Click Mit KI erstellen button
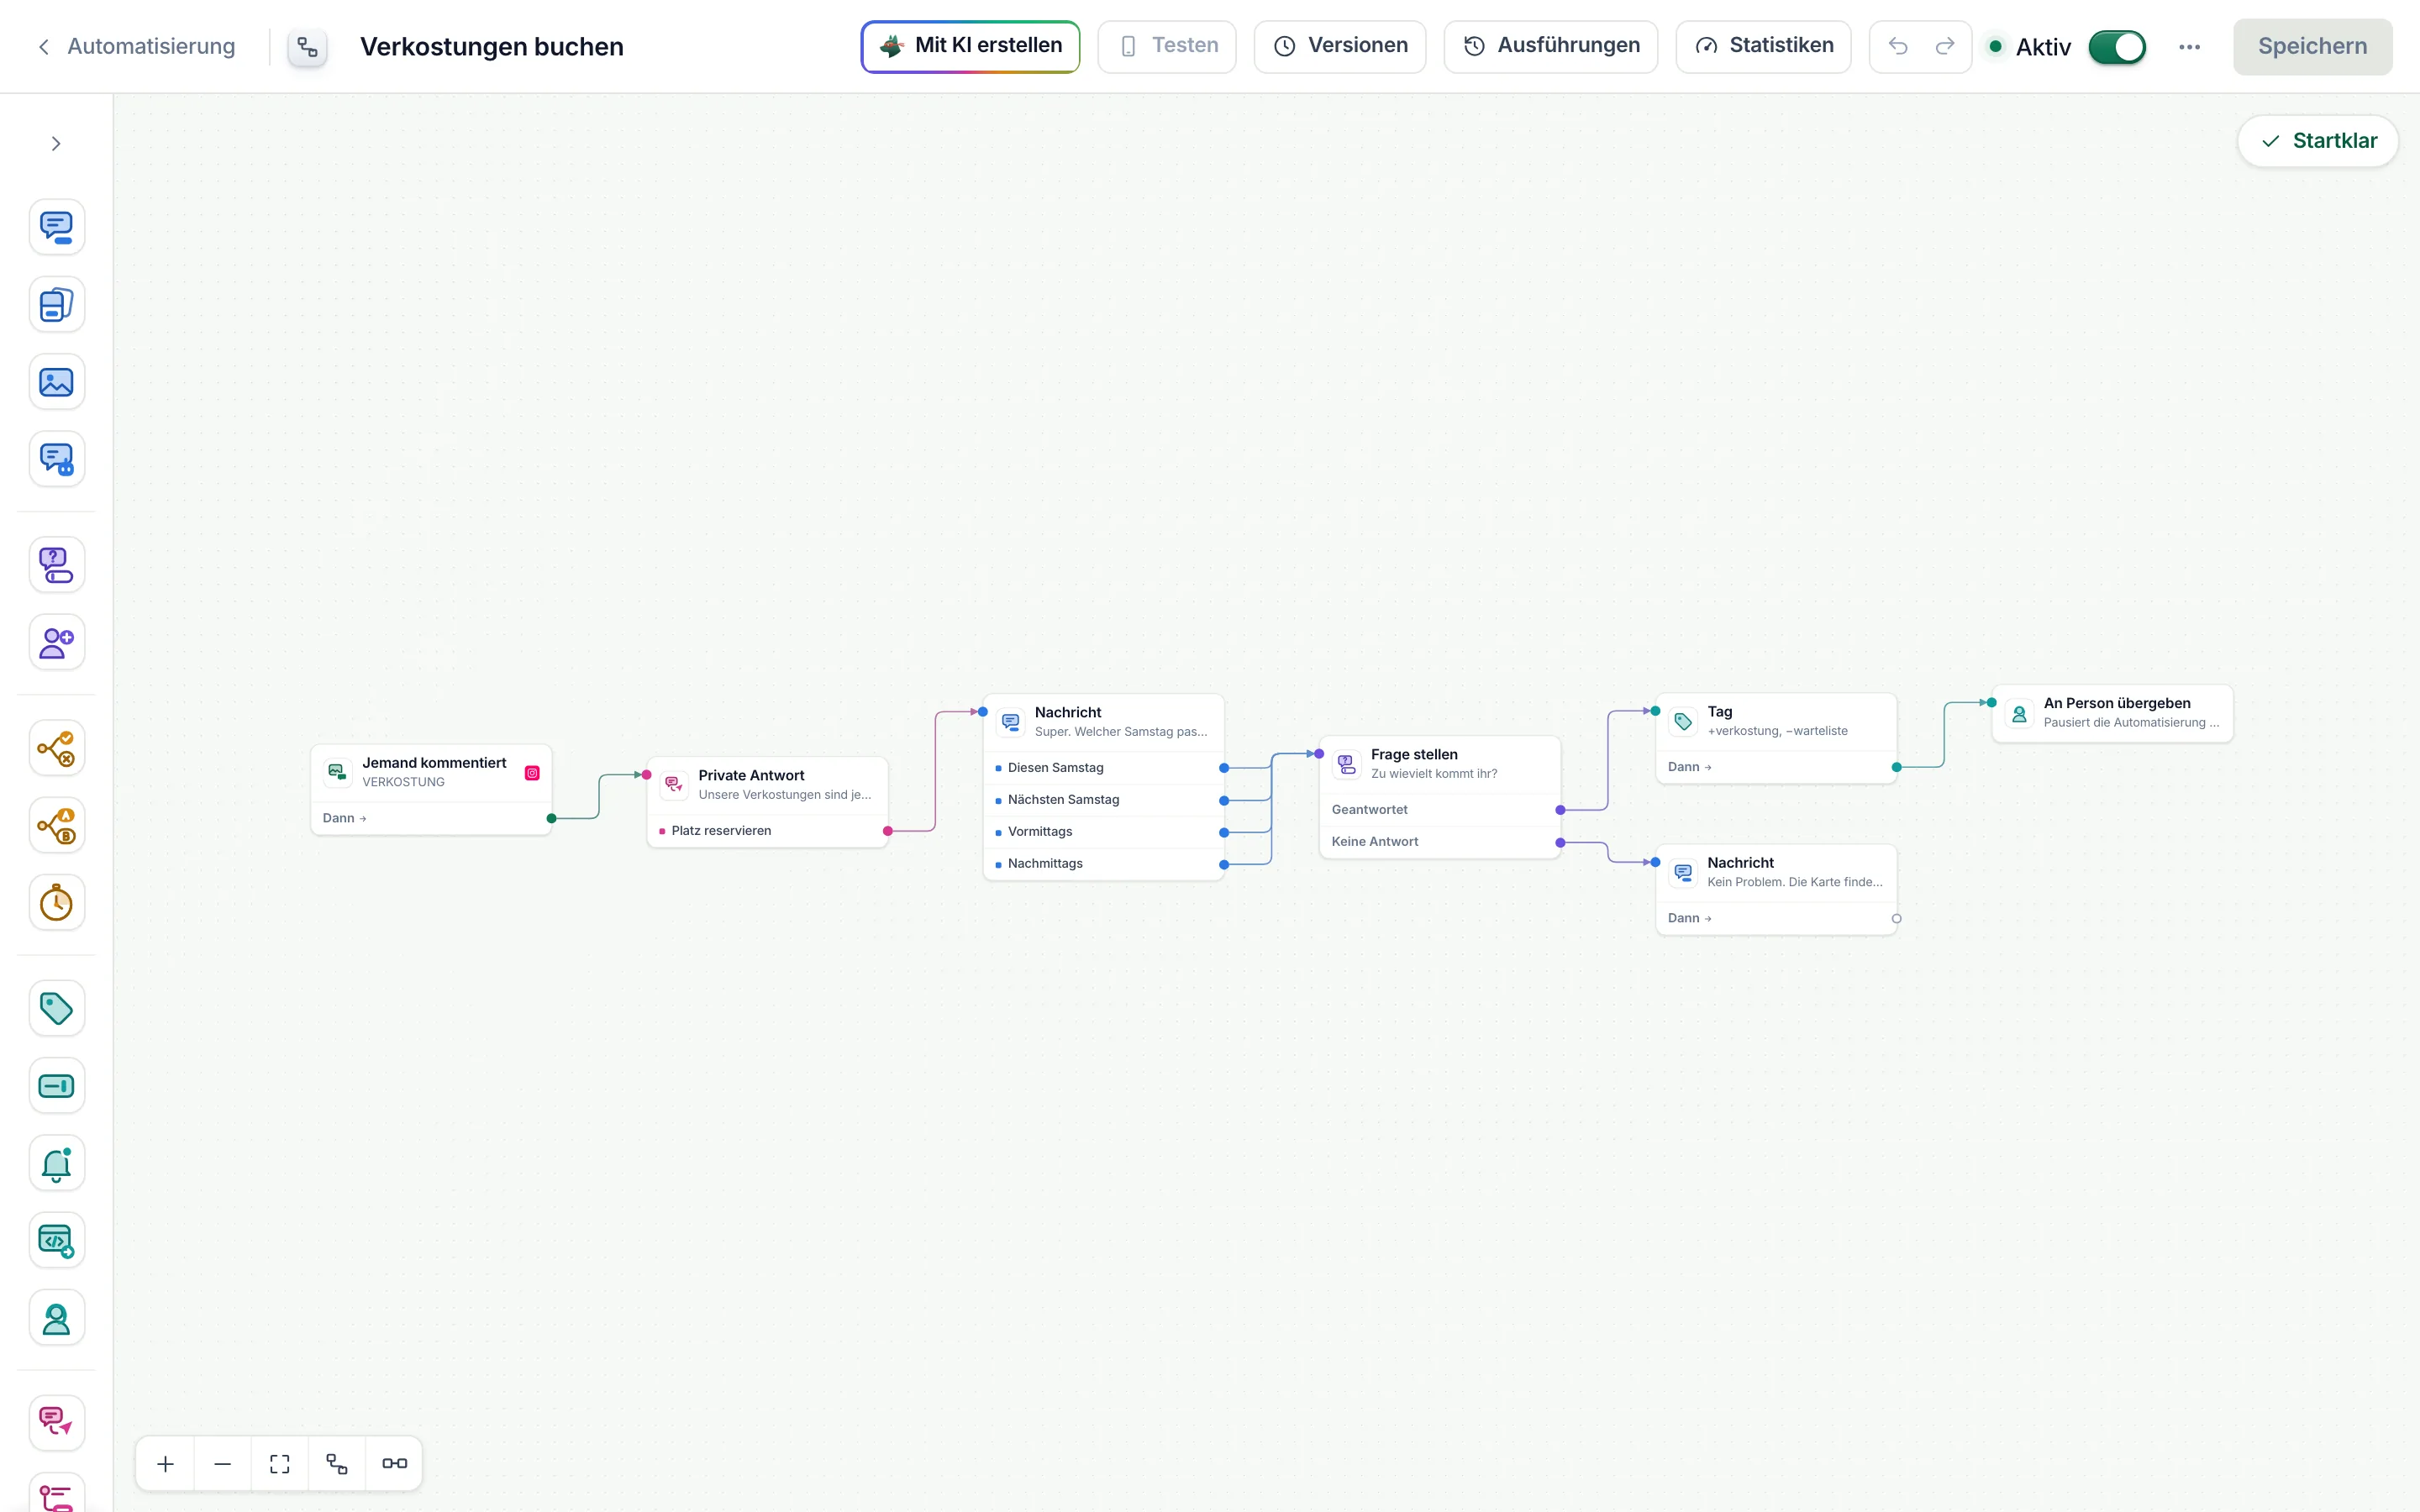Image resolution: width=2420 pixels, height=1512 pixels. coord(970,46)
